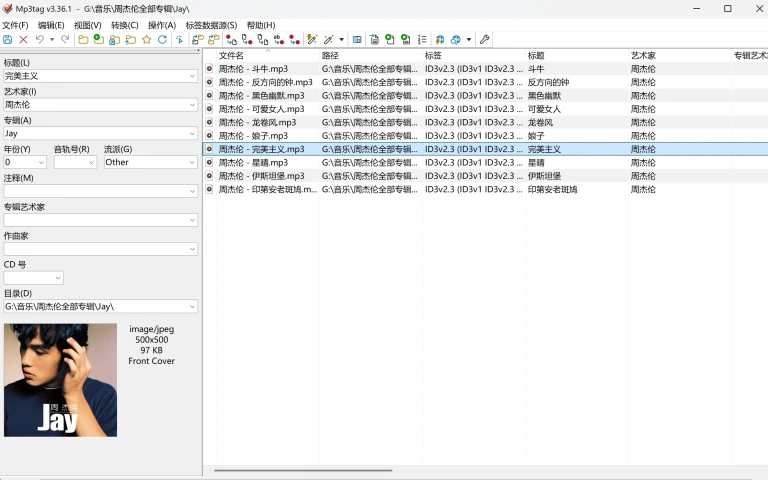768x480 pixels.
Task: Click the Quick actions wand icon
Action: pyautogui.click(x=329, y=40)
